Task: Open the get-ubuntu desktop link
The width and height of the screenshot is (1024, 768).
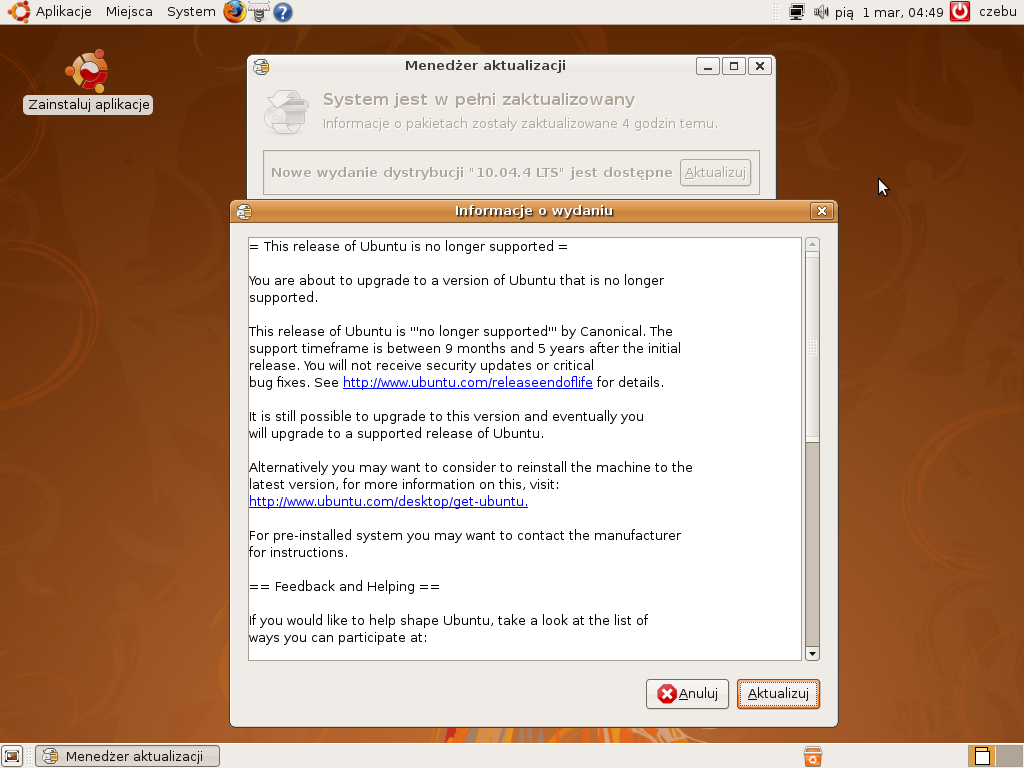Action: point(388,502)
